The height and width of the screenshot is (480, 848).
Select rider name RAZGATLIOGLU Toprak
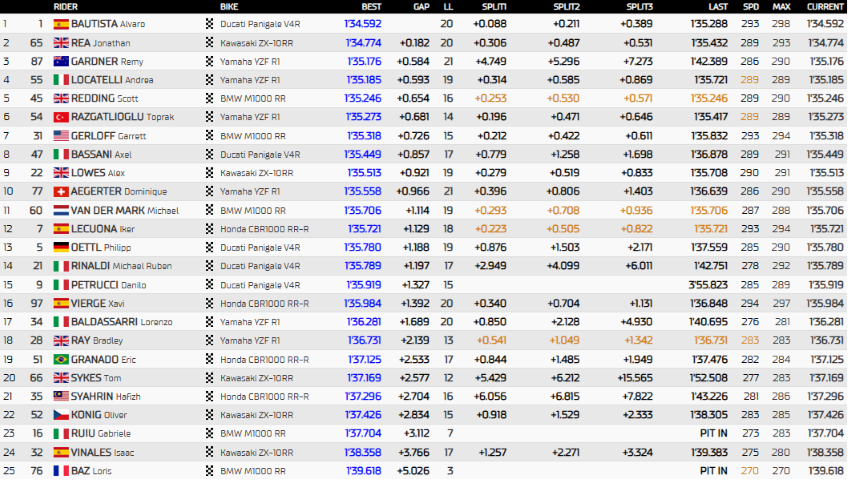click(123, 117)
